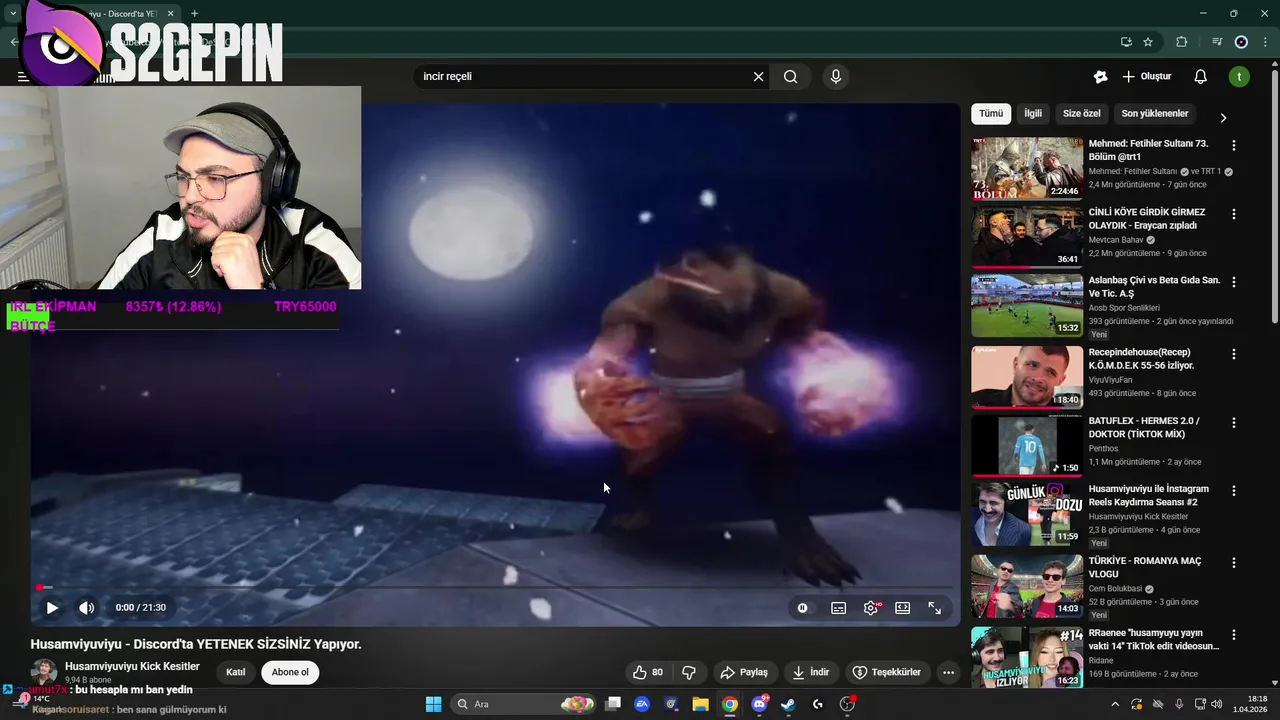1280x720 pixels.
Task: Open a new Chrome tab
Action: pos(194,14)
